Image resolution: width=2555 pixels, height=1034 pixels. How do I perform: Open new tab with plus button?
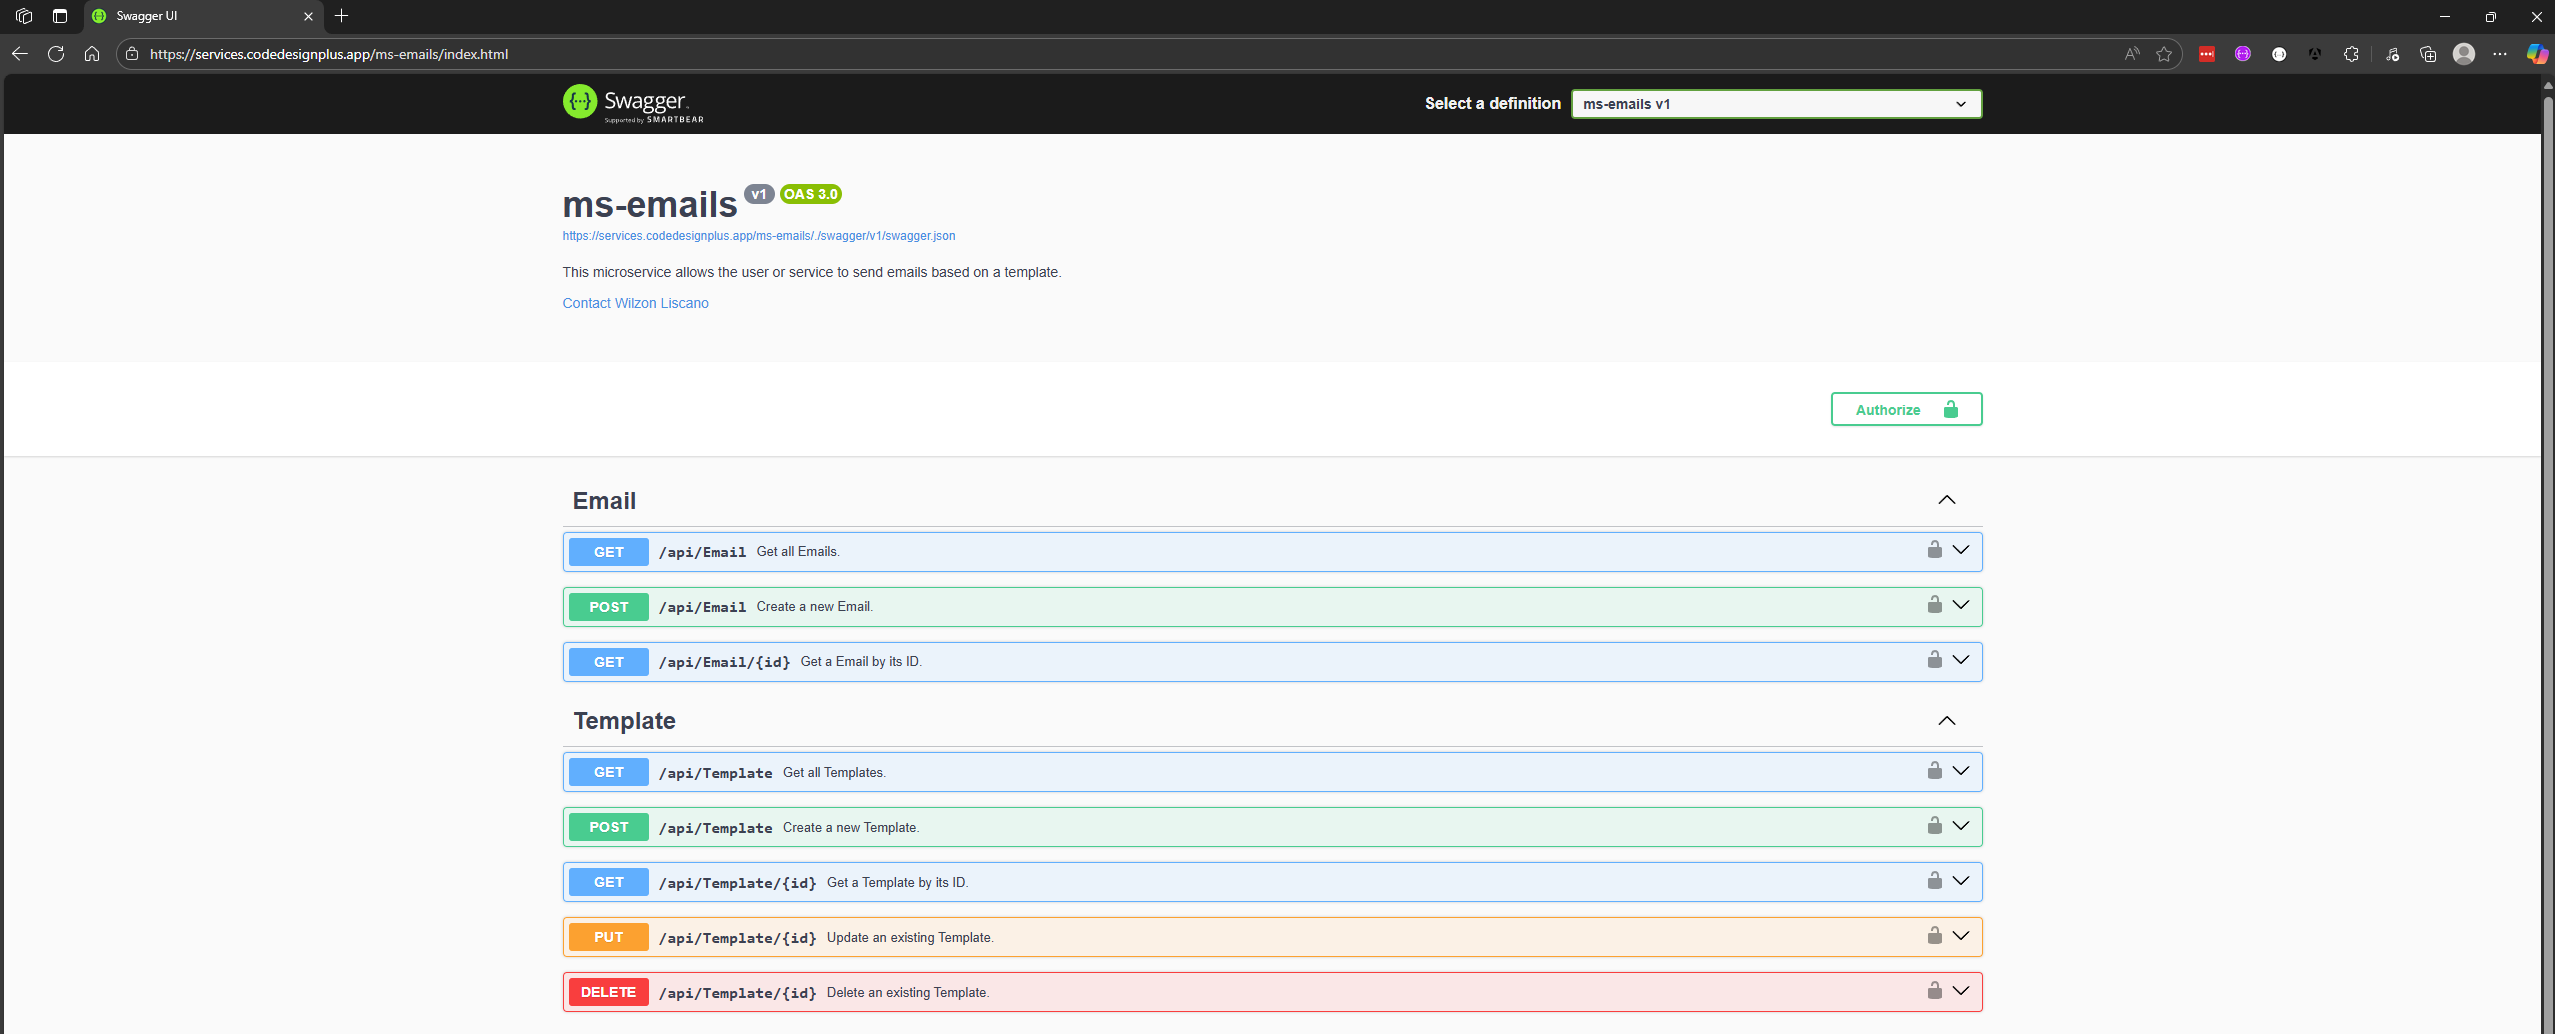pyautogui.click(x=341, y=16)
